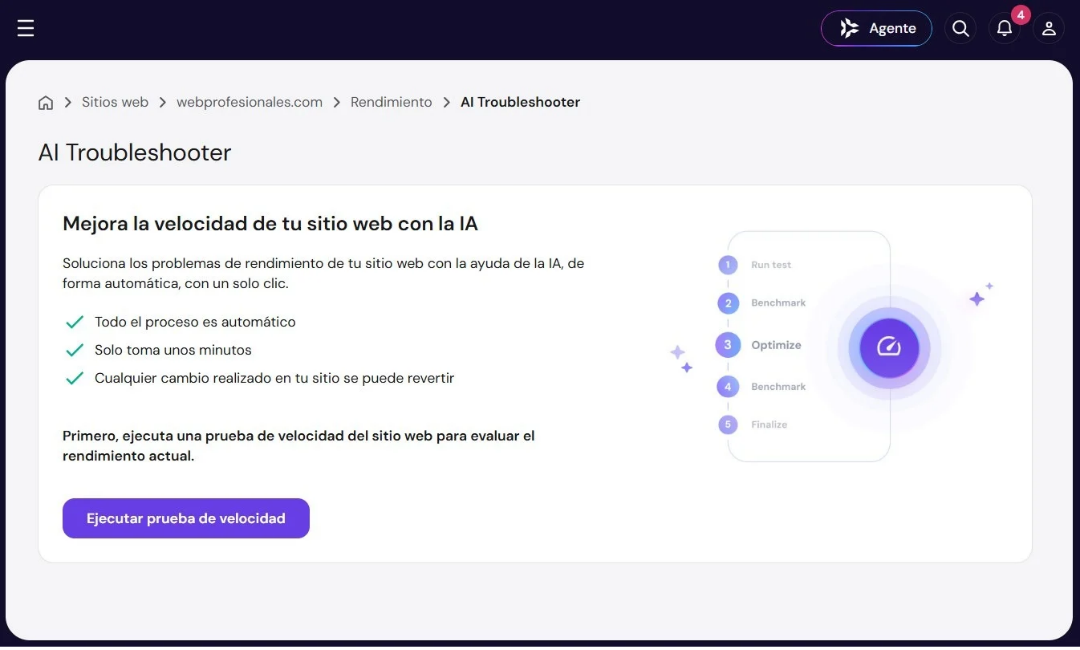Click the step 3 Optimize circle
Screen dimensions: 1080x650
pos(727,345)
